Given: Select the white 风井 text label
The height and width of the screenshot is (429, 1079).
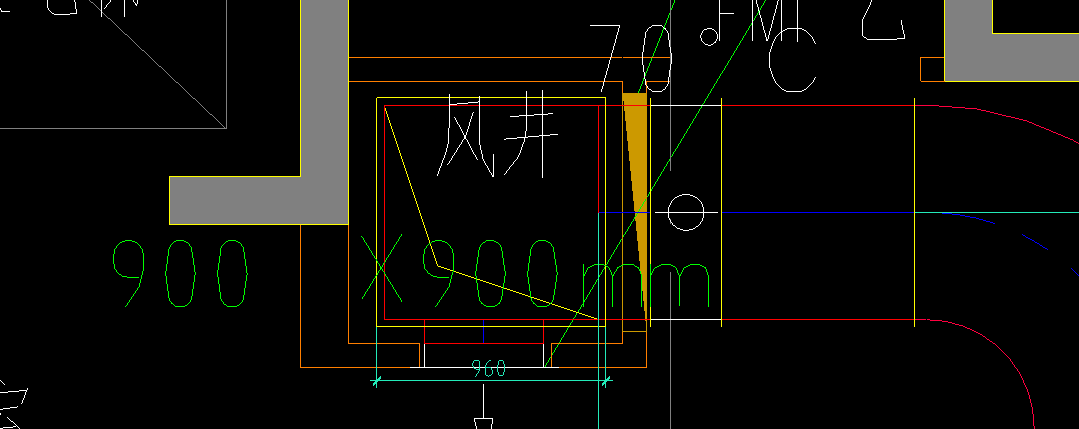Looking at the screenshot, I should [x=498, y=136].
